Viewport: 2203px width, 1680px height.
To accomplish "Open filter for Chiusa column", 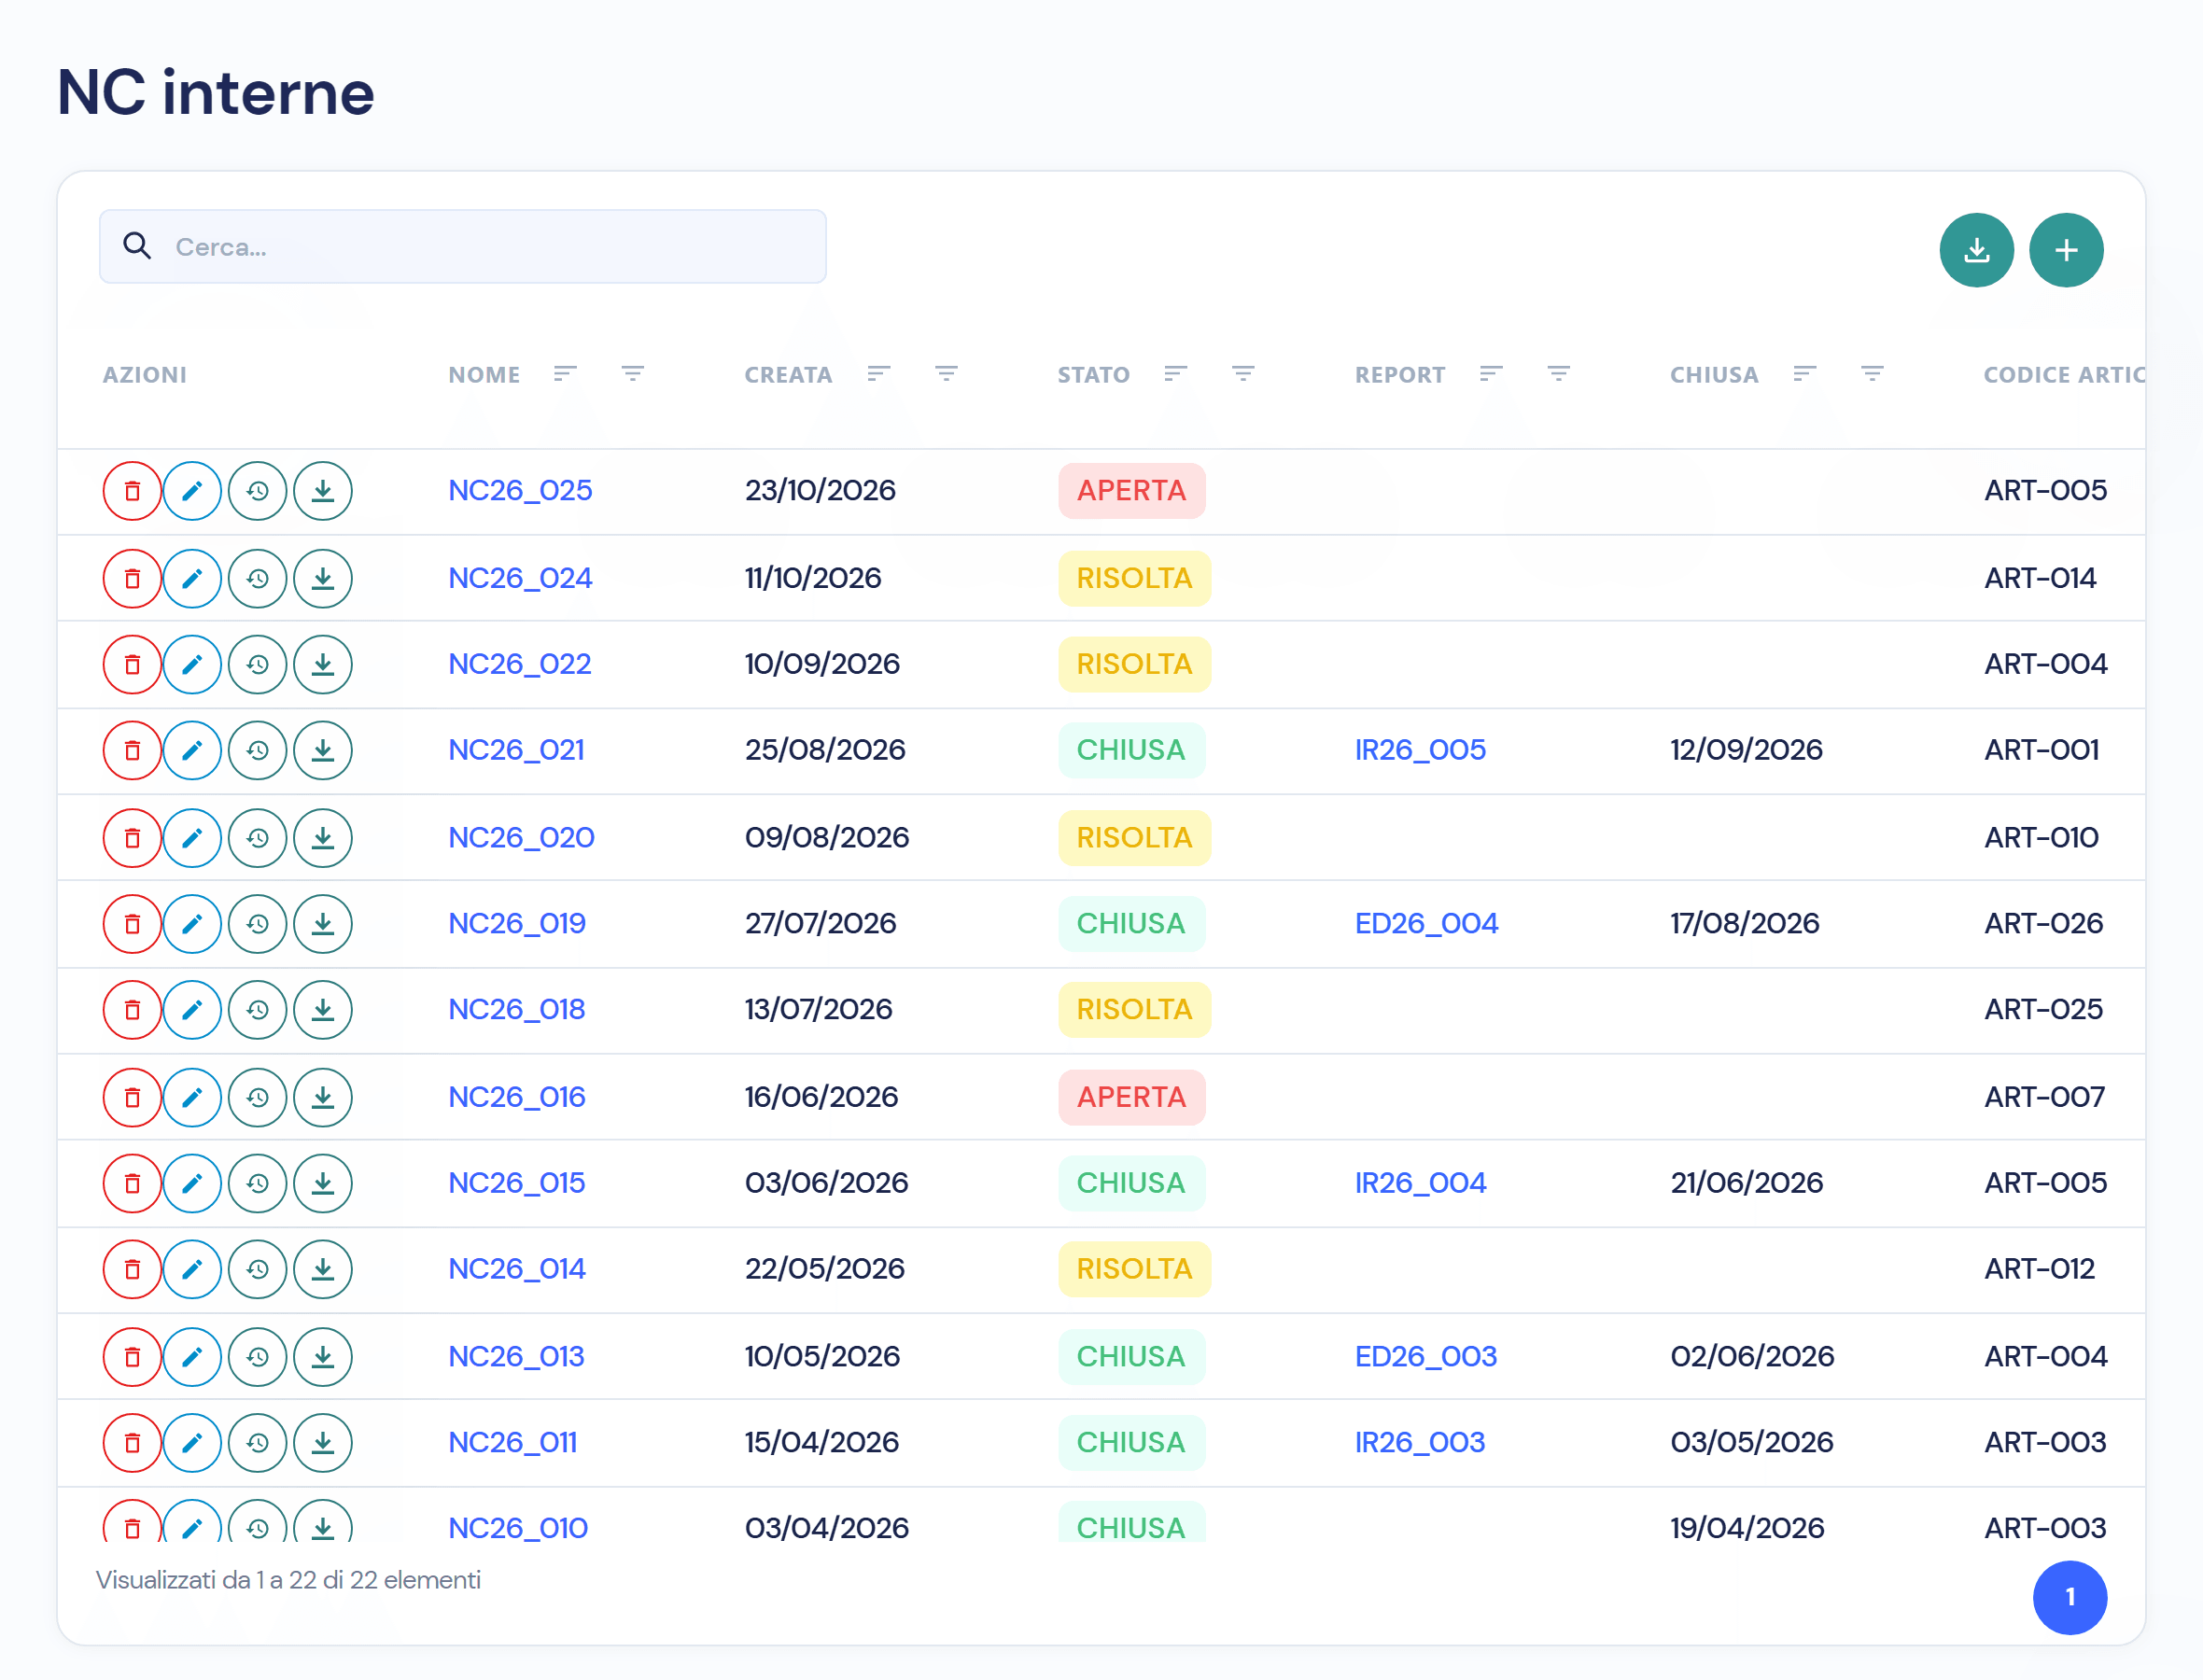I will (x=1873, y=374).
